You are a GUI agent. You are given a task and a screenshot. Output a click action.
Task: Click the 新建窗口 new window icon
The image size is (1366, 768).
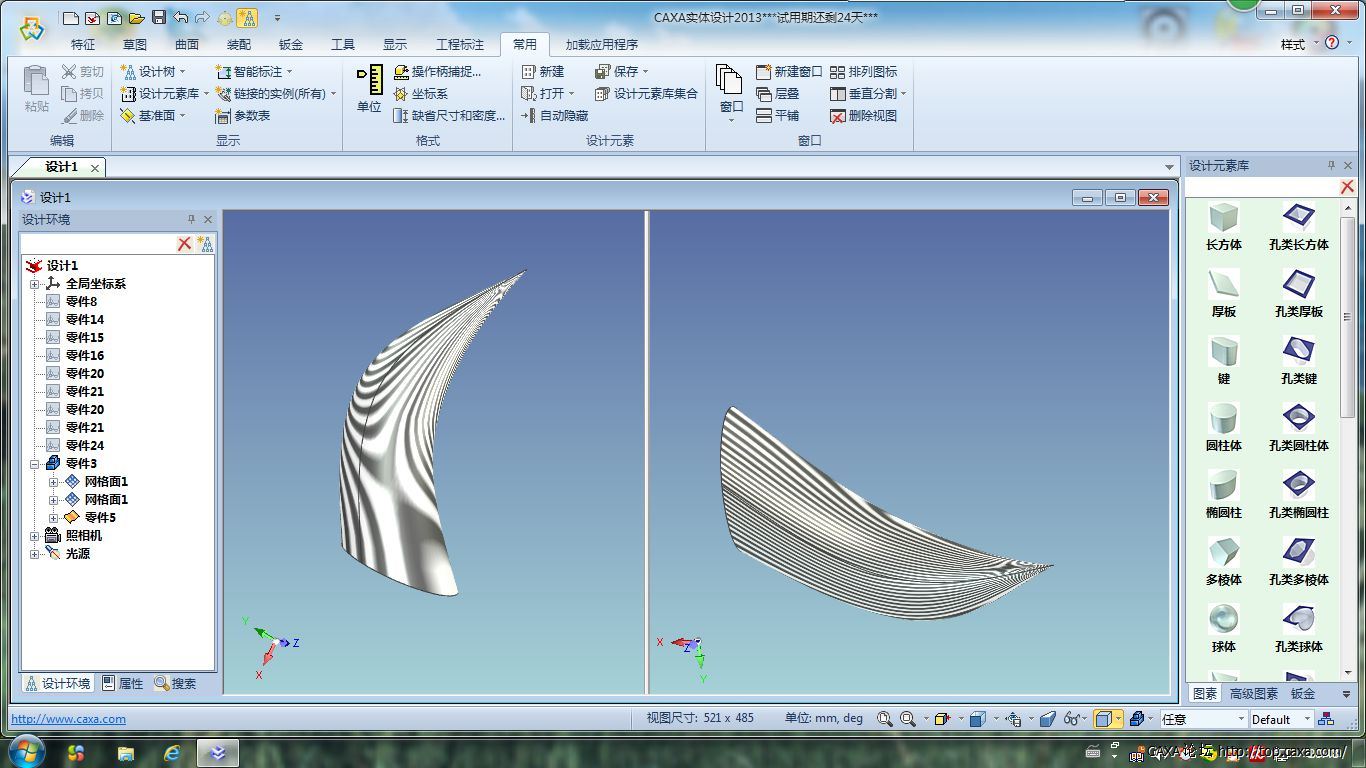click(764, 72)
